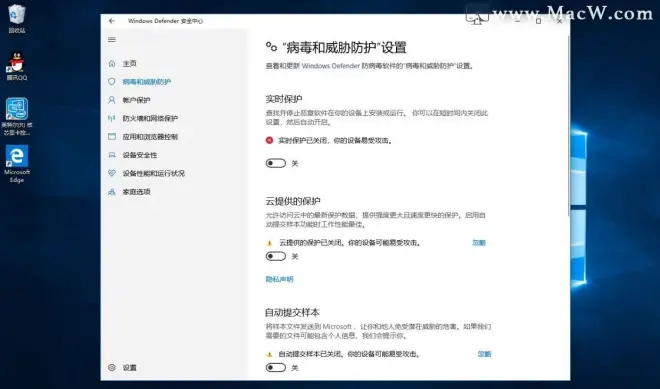Click the shield icon for 病毒和威胁防护
The image size is (660, 389).
(112, 82)
